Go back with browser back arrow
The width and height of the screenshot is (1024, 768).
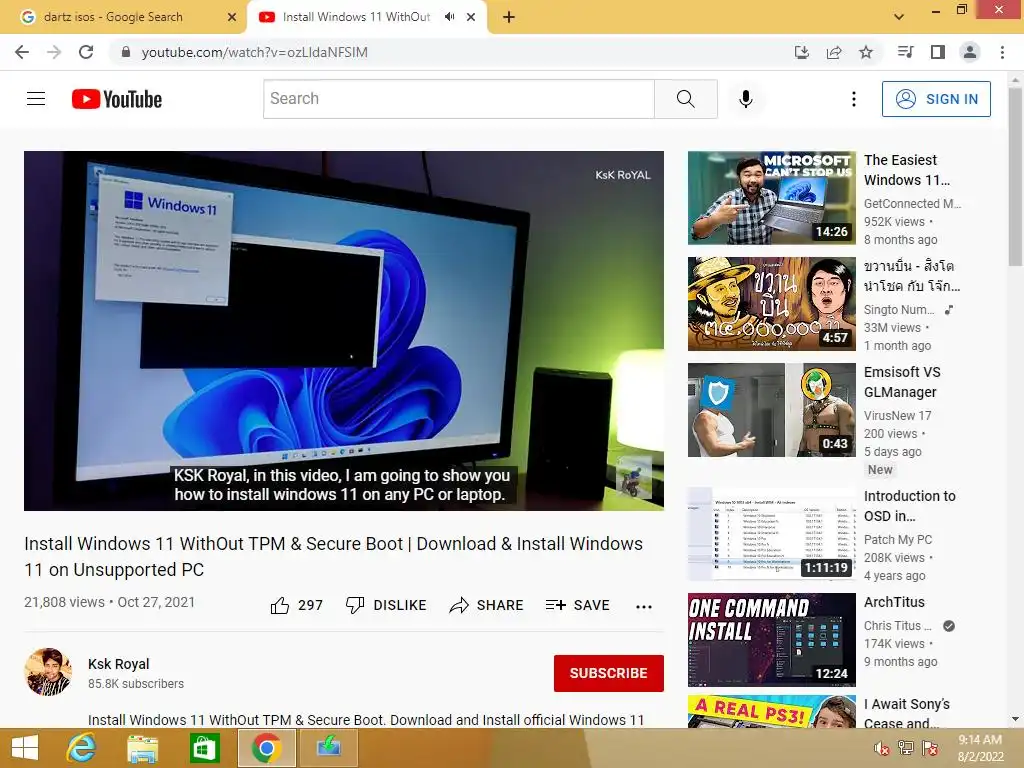click(22, 52)
